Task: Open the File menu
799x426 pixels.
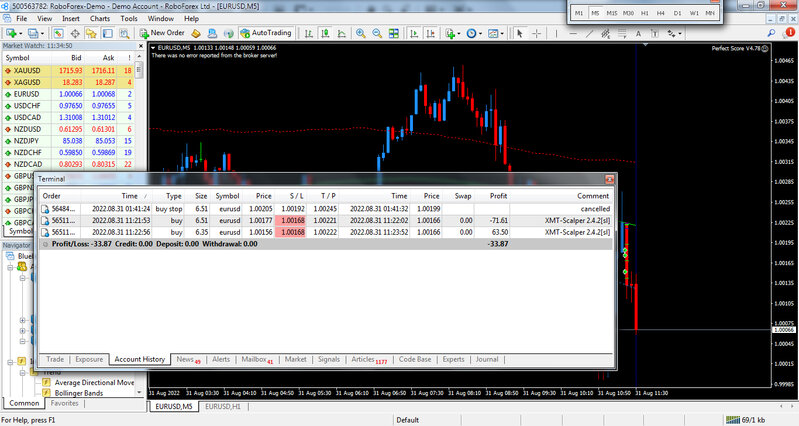Action: 21,18
